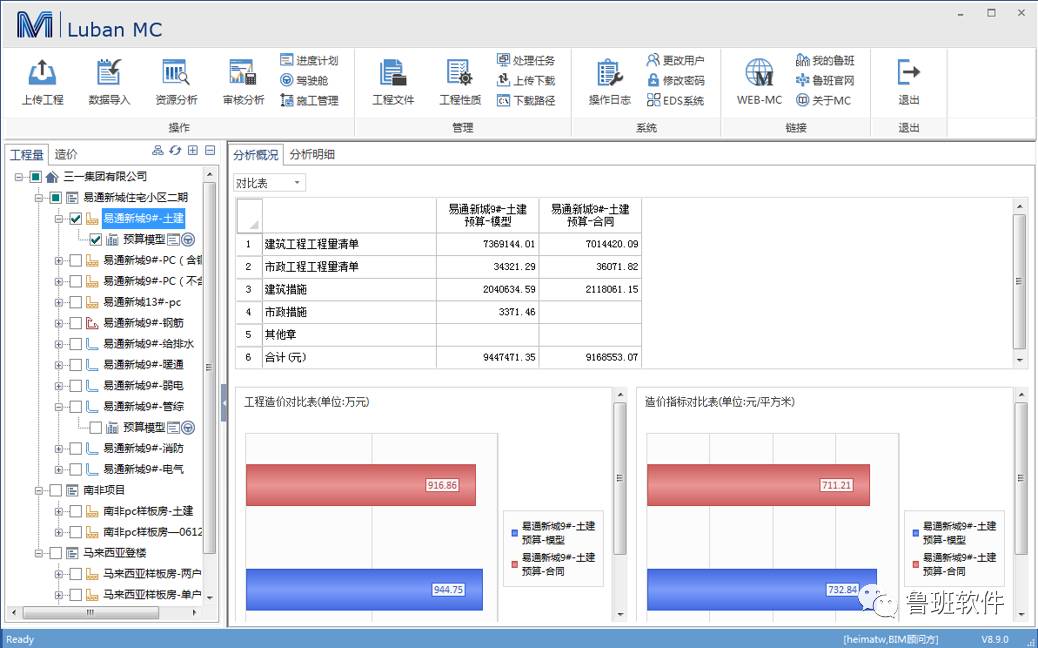Click the 预算-合同 column header
Screen dimensions: 1038x648
point(590,215)
